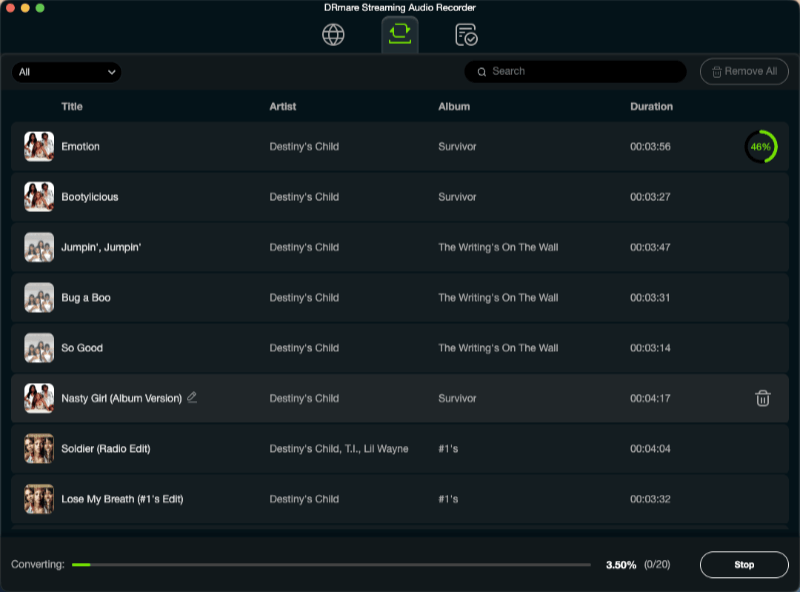800x592 pixels.
Task: Edit Nasty Girl title with pencil icon
Action: (192, 397)
